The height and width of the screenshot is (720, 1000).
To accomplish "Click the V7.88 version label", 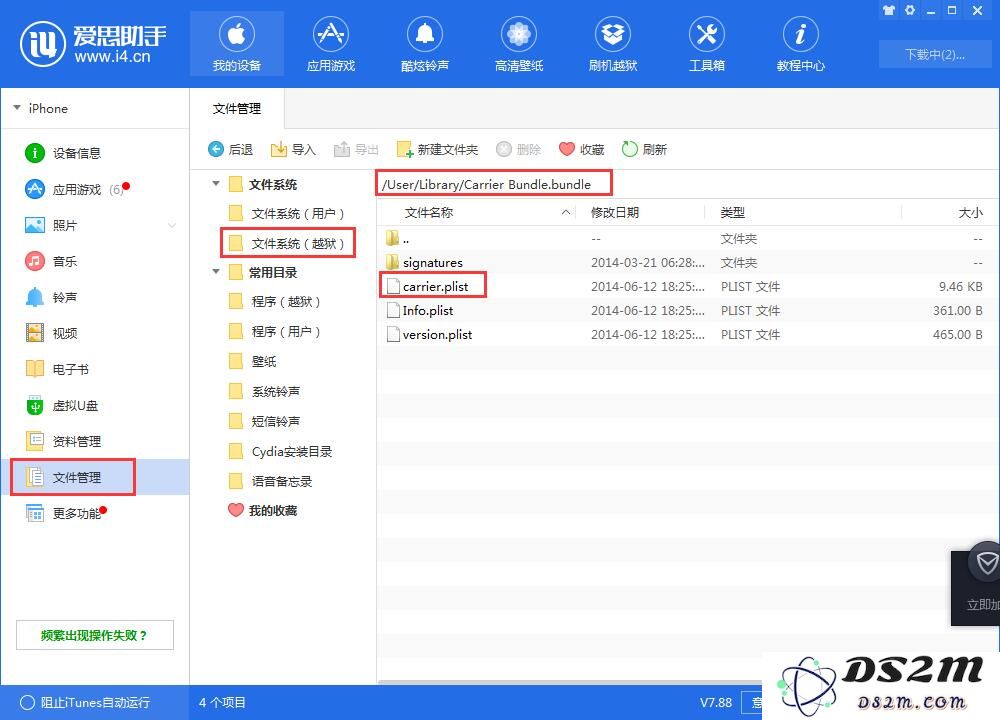I will [x=716, y=702].
